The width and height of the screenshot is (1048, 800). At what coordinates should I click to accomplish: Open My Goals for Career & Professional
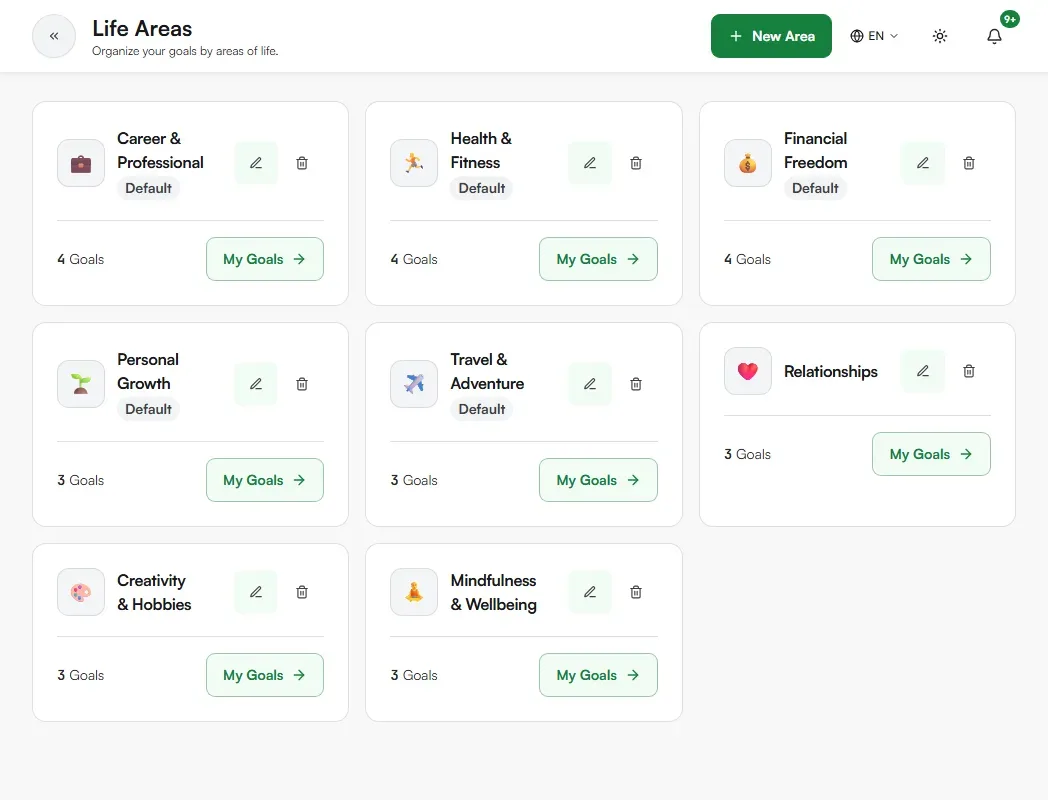pyautogui.click(x=265, y=259)
